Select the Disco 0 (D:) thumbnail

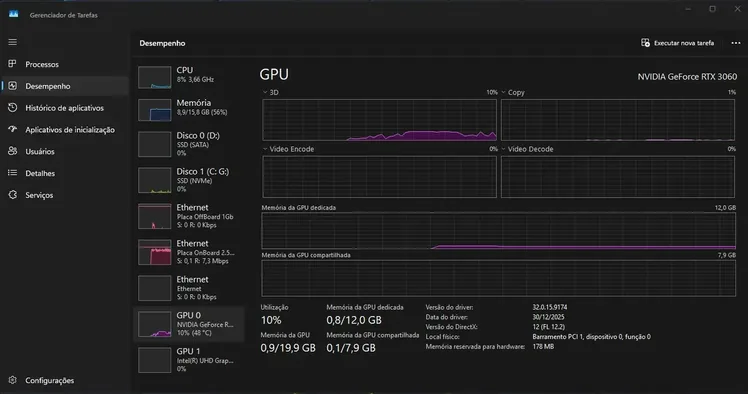click(x=155, y=144)
